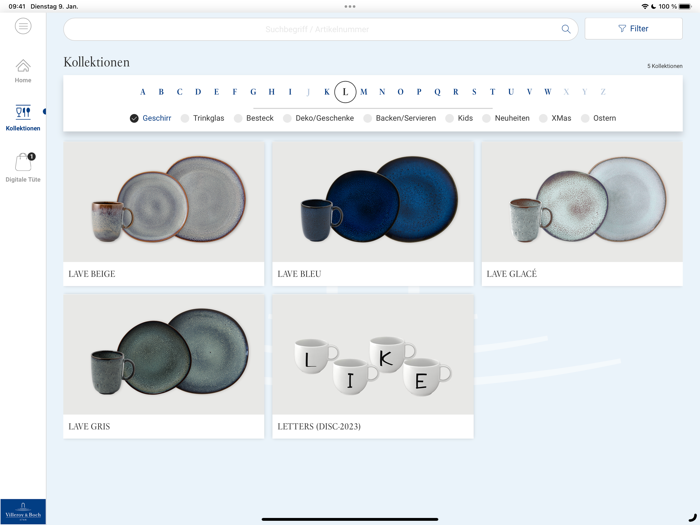Jump to letter N collections
This screenshot has height=525, width=700.
click(x=382, y=92)
